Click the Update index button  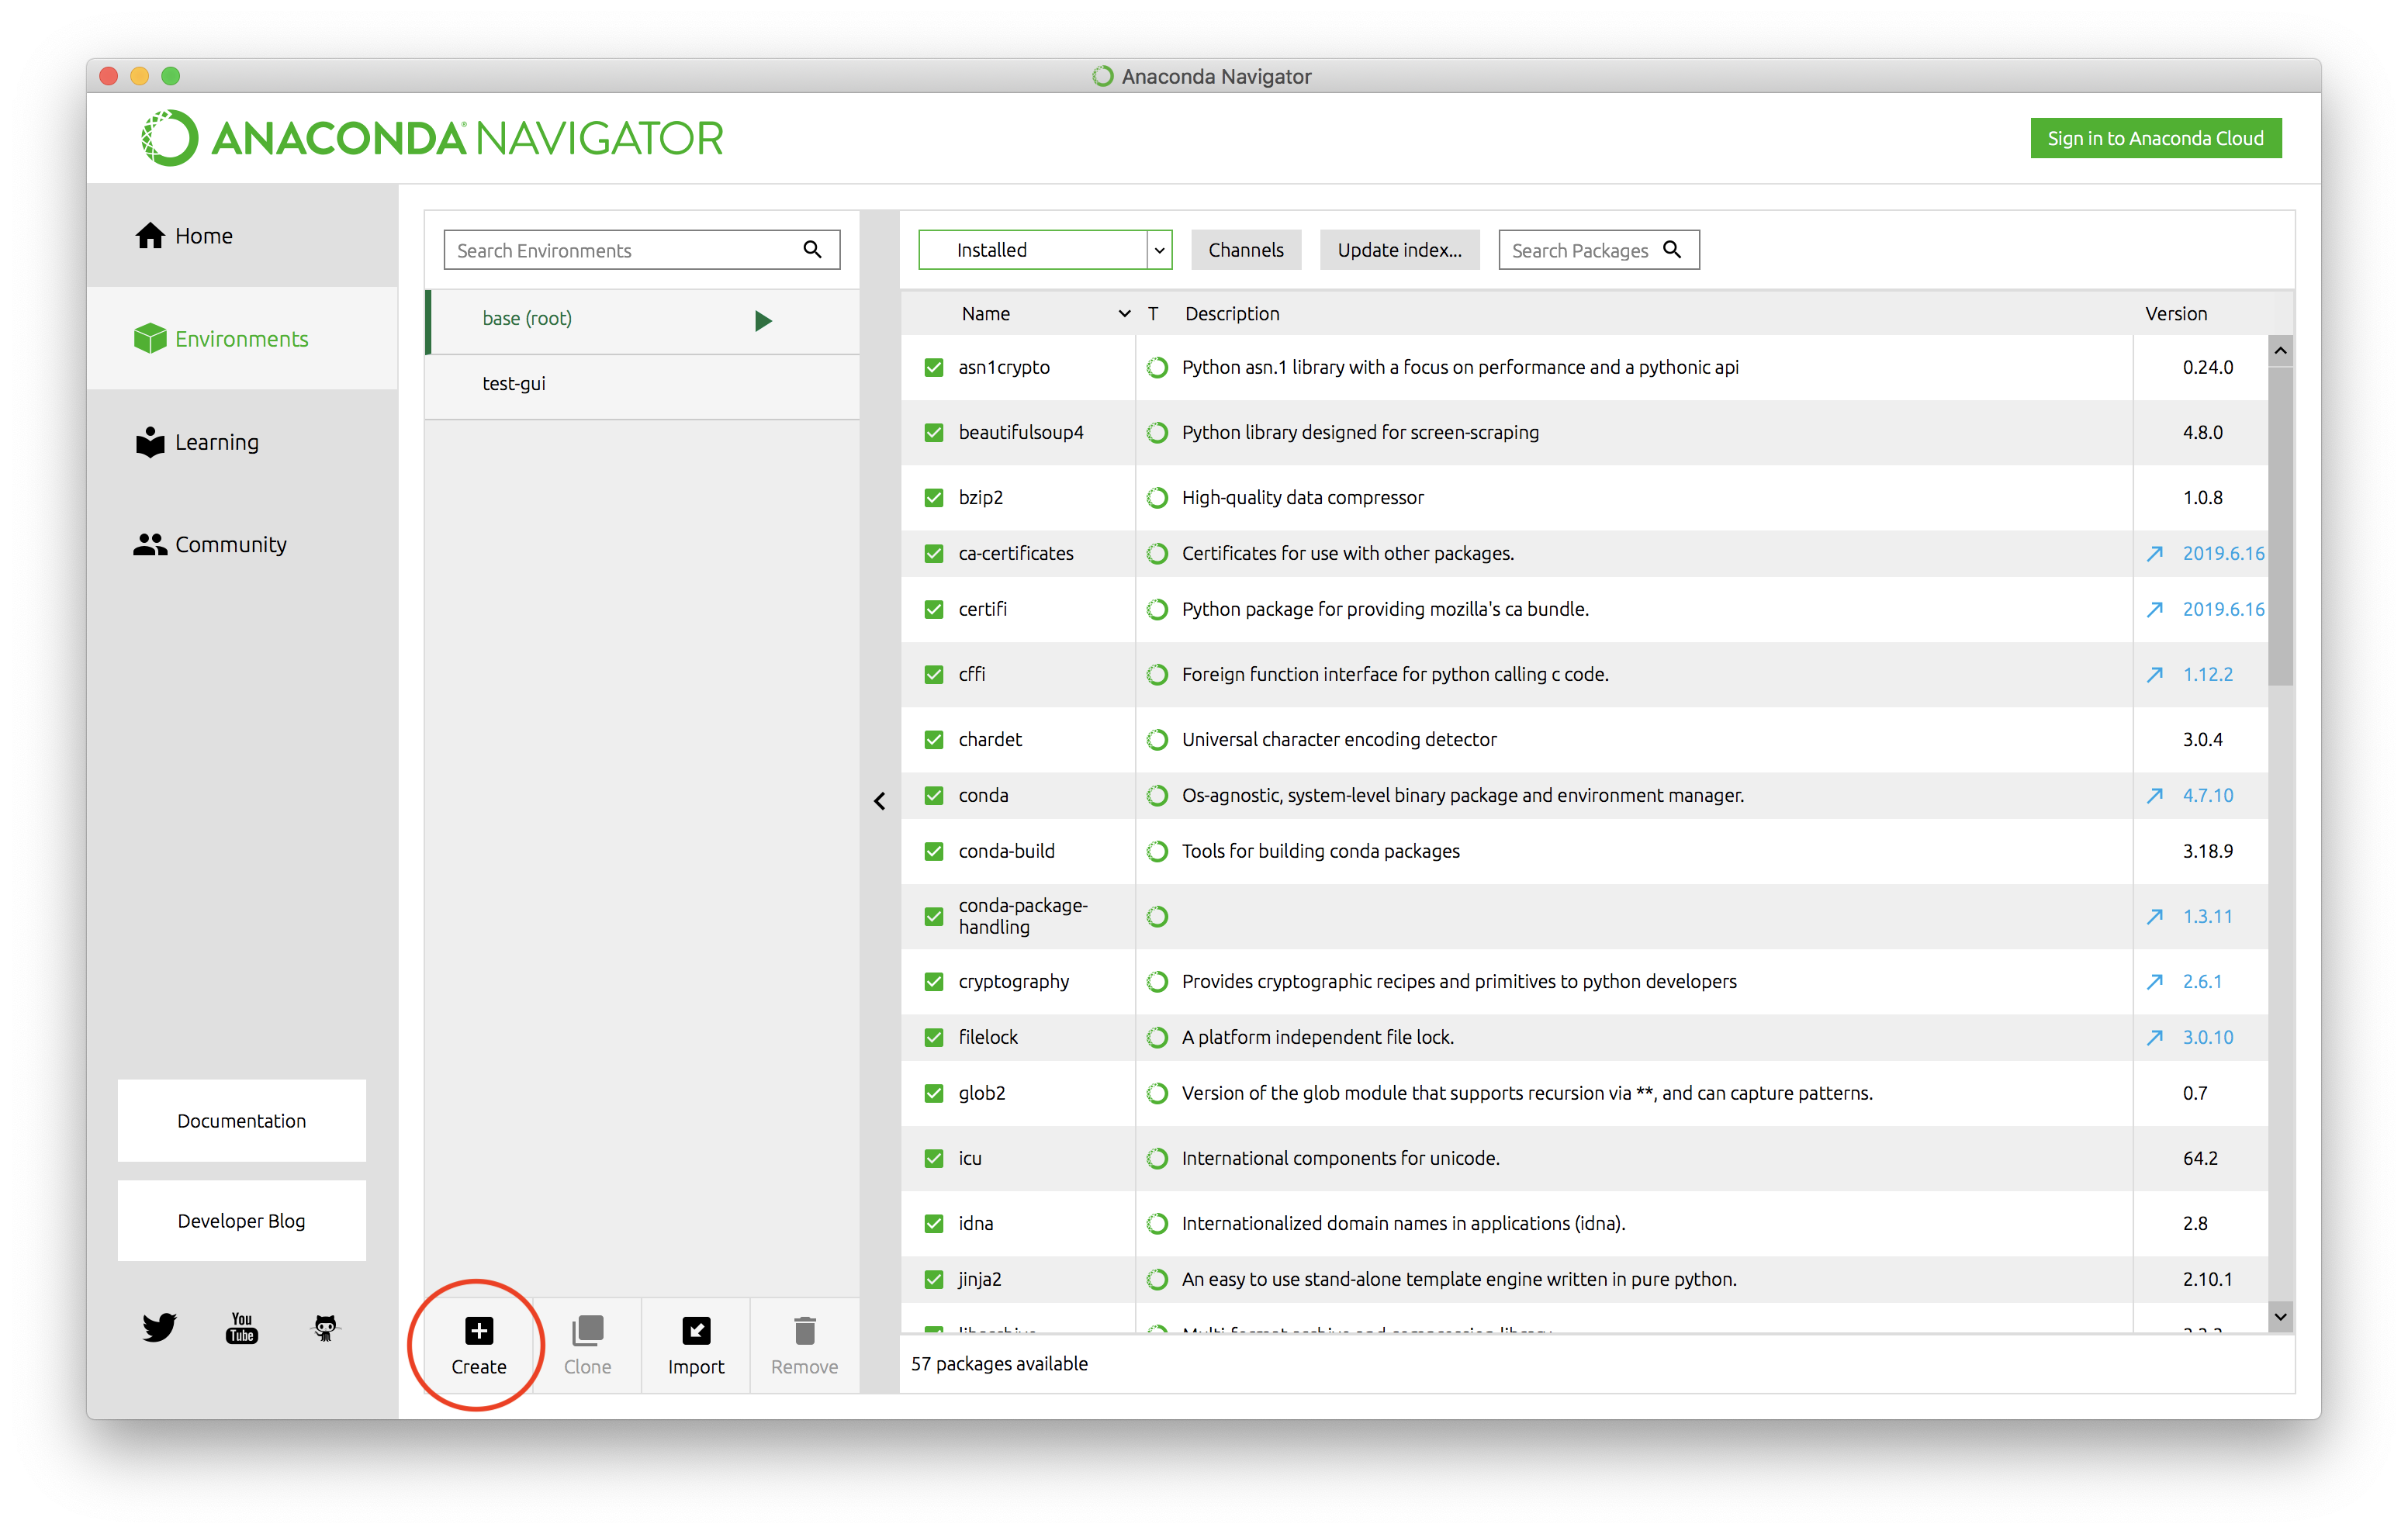coord(1397,249)
